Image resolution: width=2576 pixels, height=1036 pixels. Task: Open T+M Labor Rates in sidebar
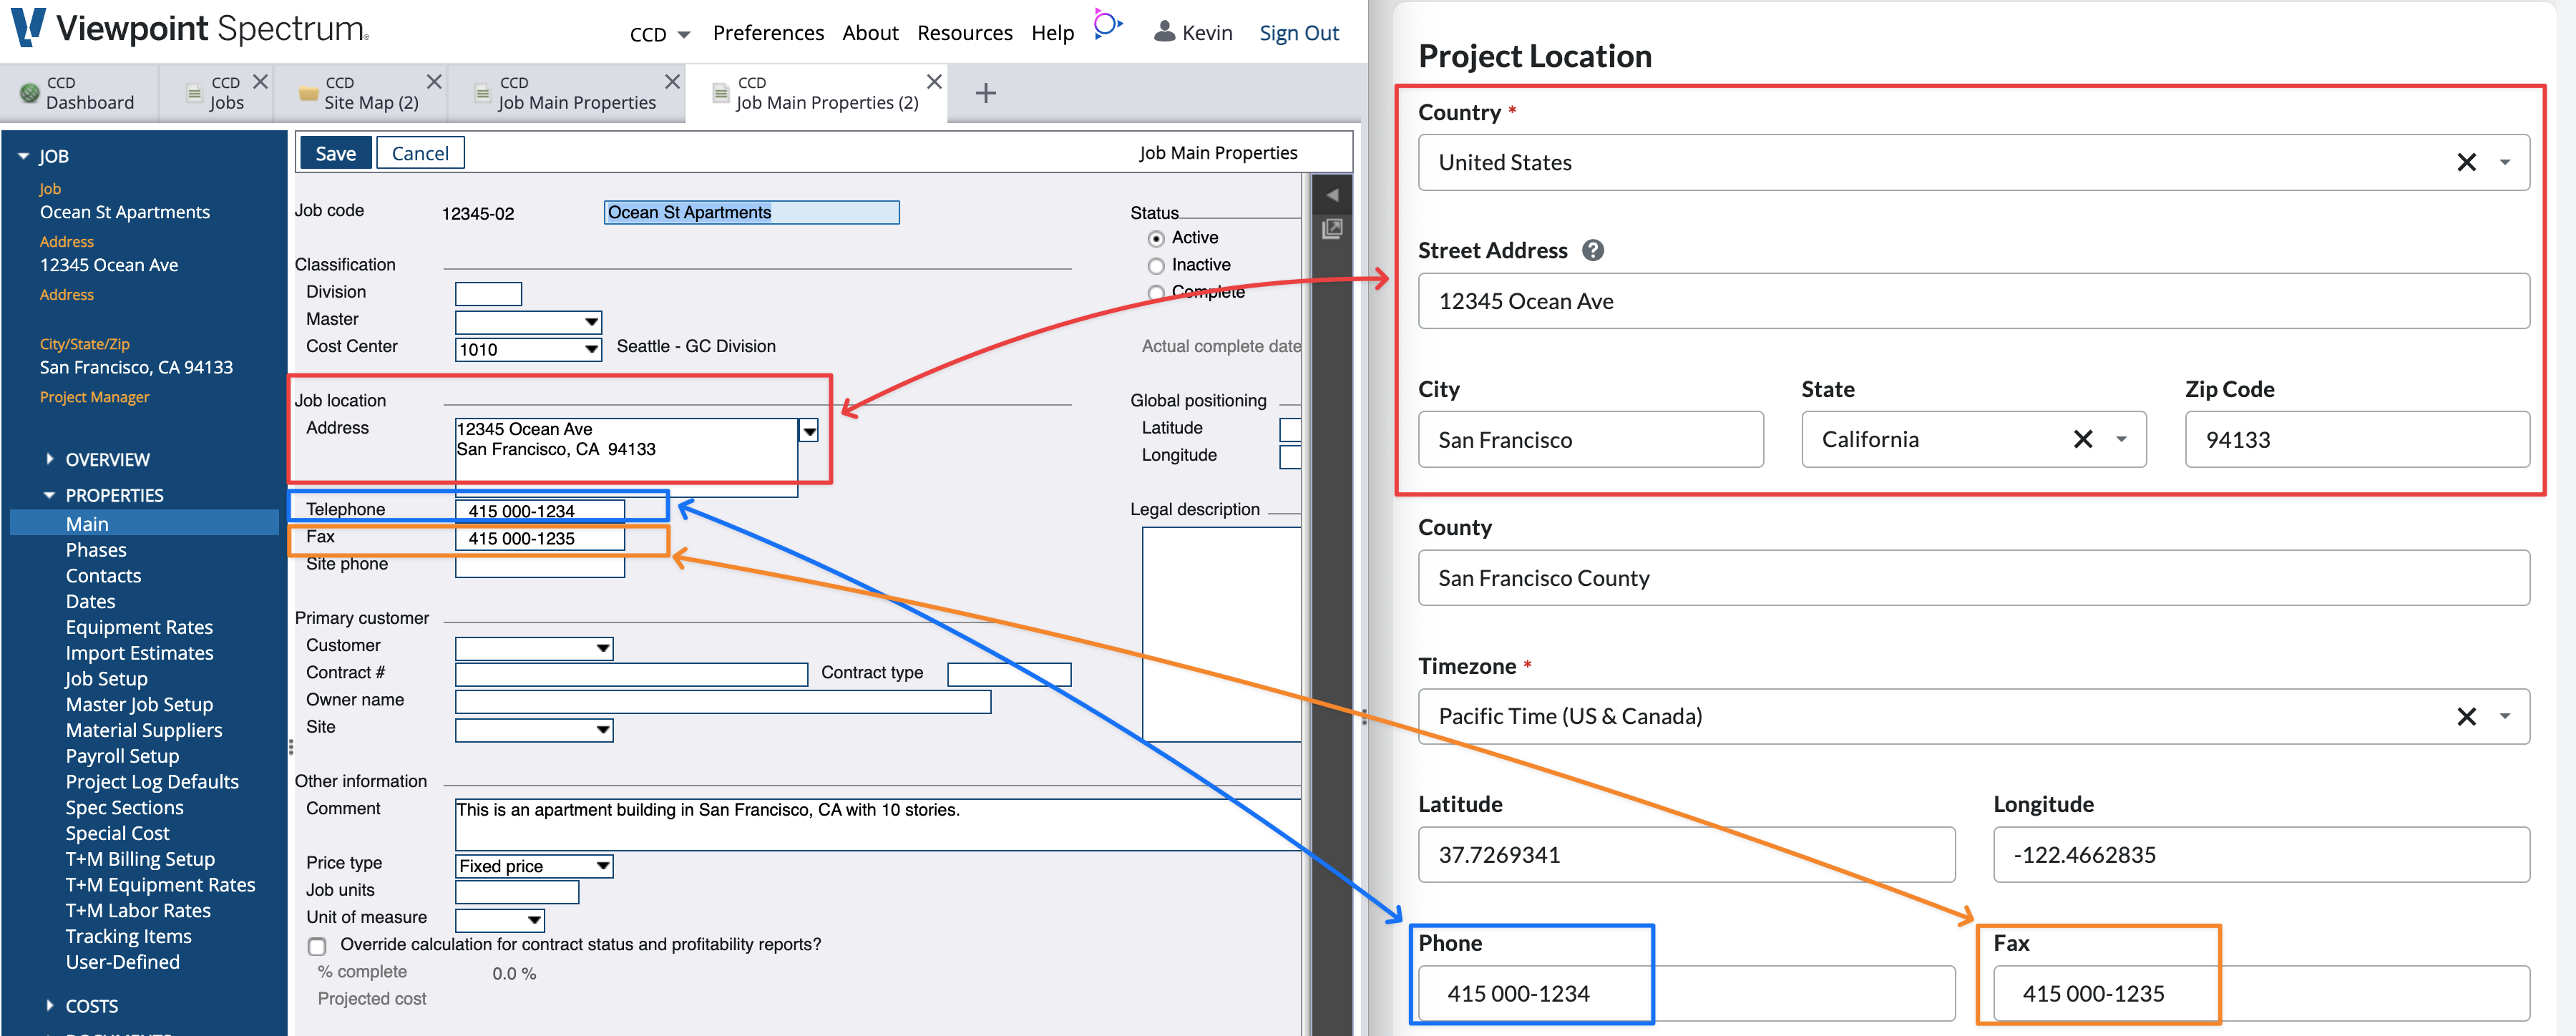[x=138, y=911]
